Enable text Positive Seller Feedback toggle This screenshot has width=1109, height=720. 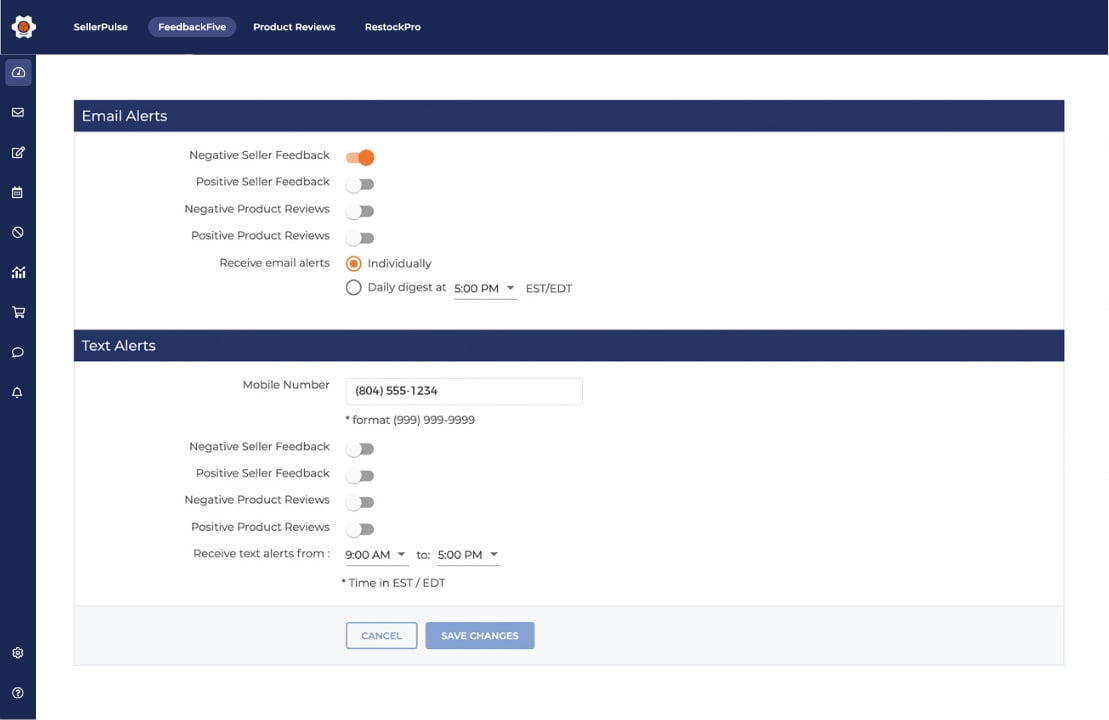[360, 475]
